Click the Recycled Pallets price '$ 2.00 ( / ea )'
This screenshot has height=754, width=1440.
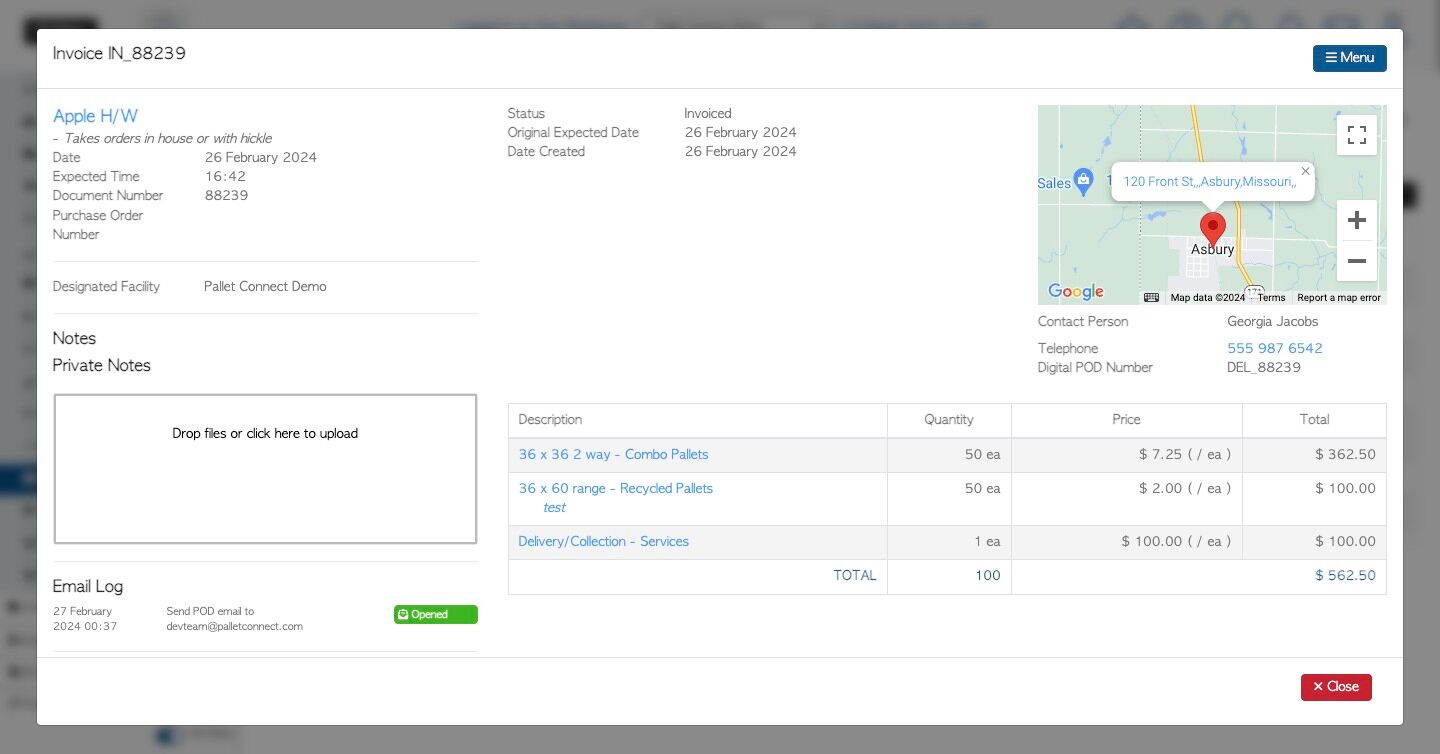click(x=1185, y=489)
